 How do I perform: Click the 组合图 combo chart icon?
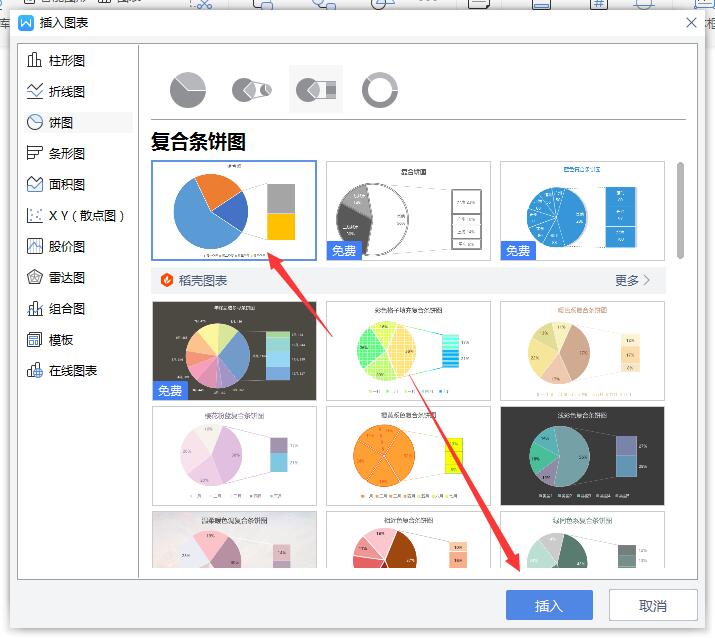[x=35, y=308]
